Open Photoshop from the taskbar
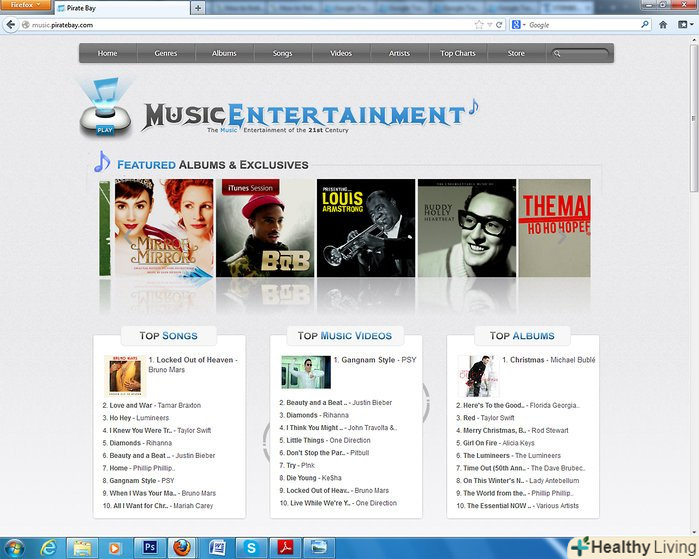 coord(150,547)
